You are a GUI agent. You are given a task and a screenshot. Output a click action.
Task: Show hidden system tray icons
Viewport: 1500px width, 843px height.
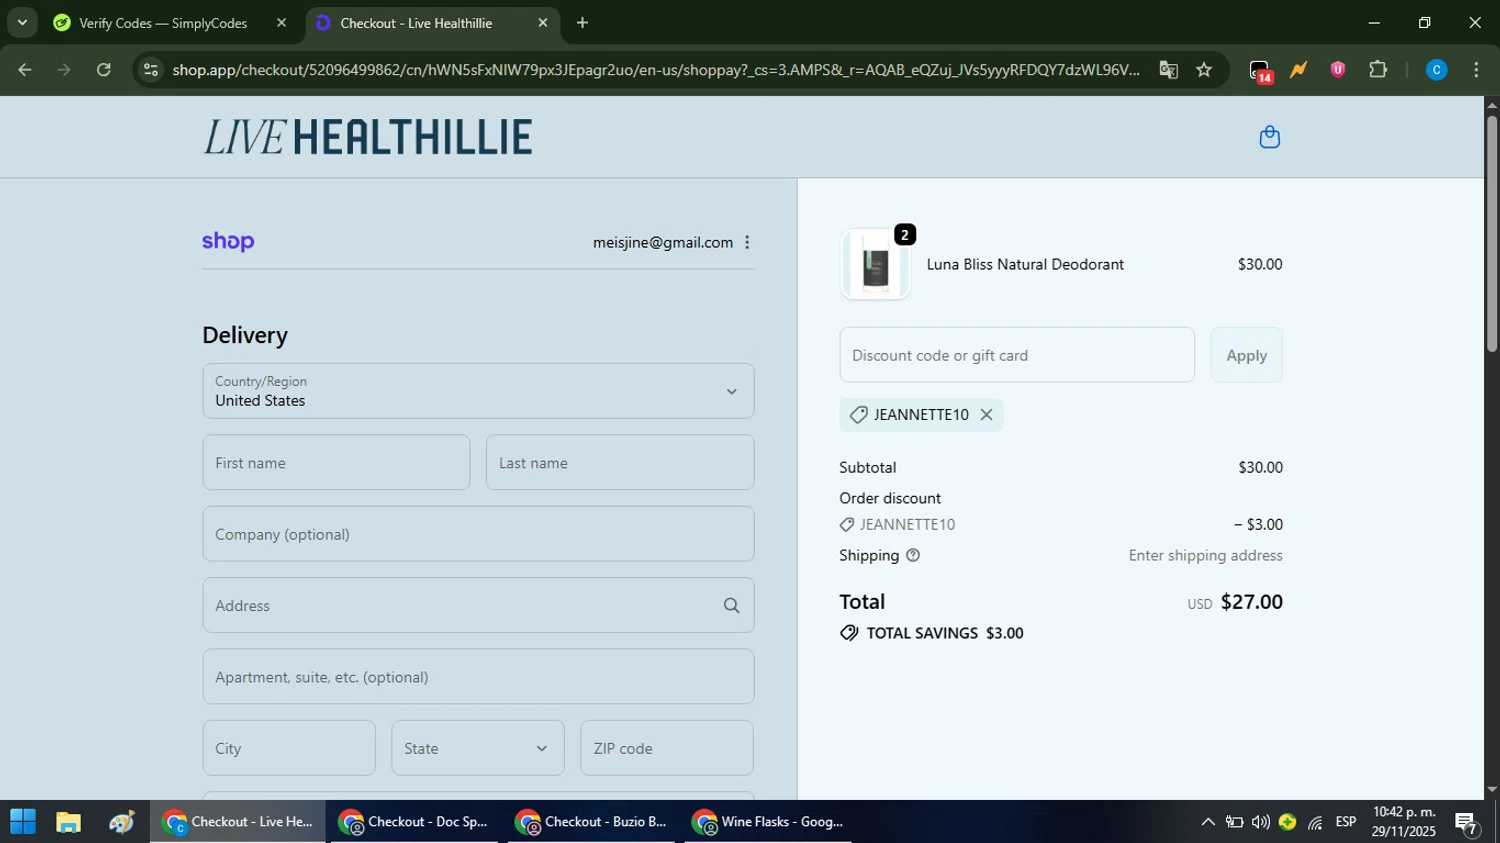1208,822
